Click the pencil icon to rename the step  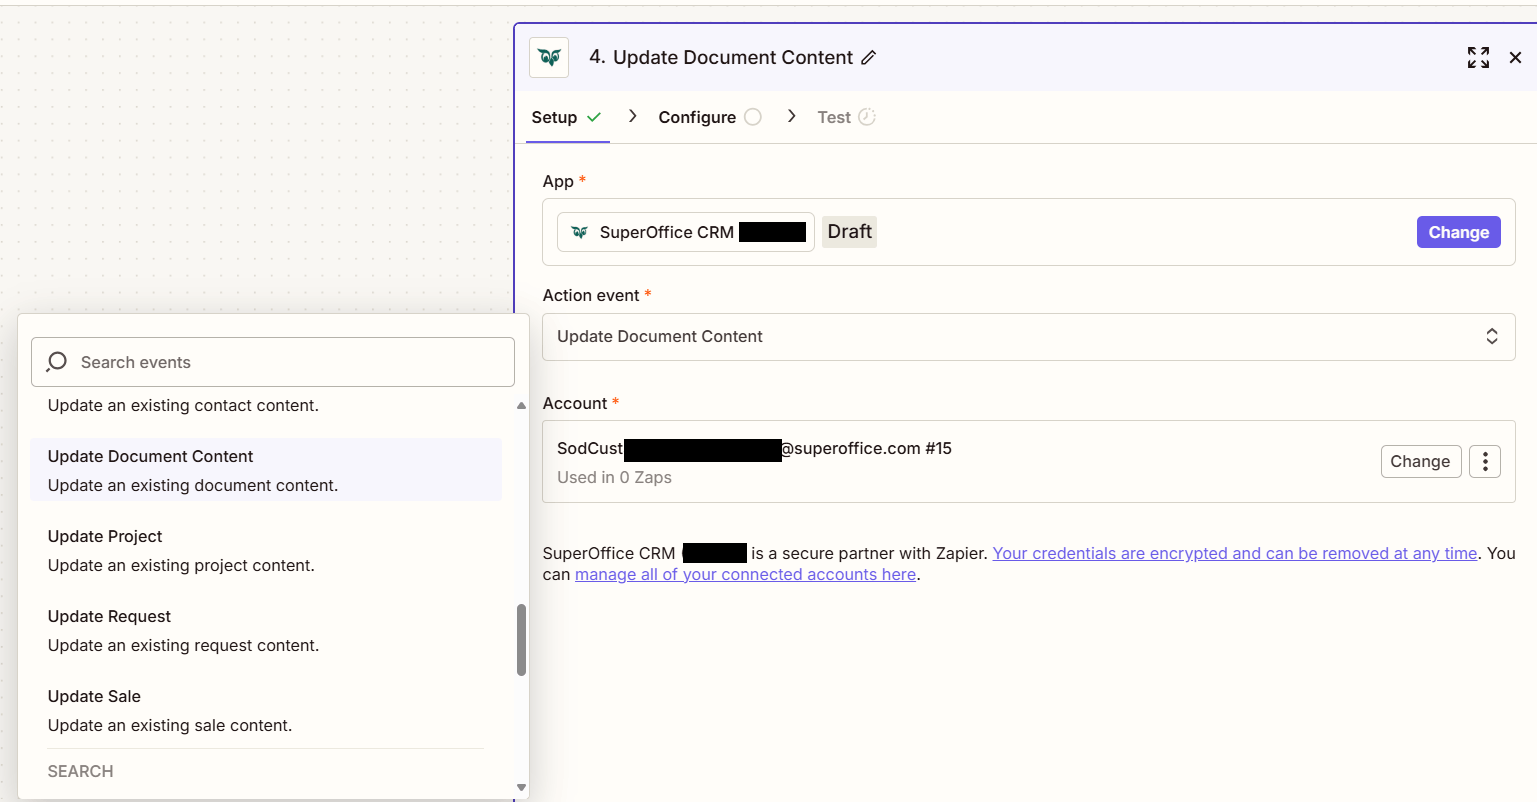pos(866,58)
